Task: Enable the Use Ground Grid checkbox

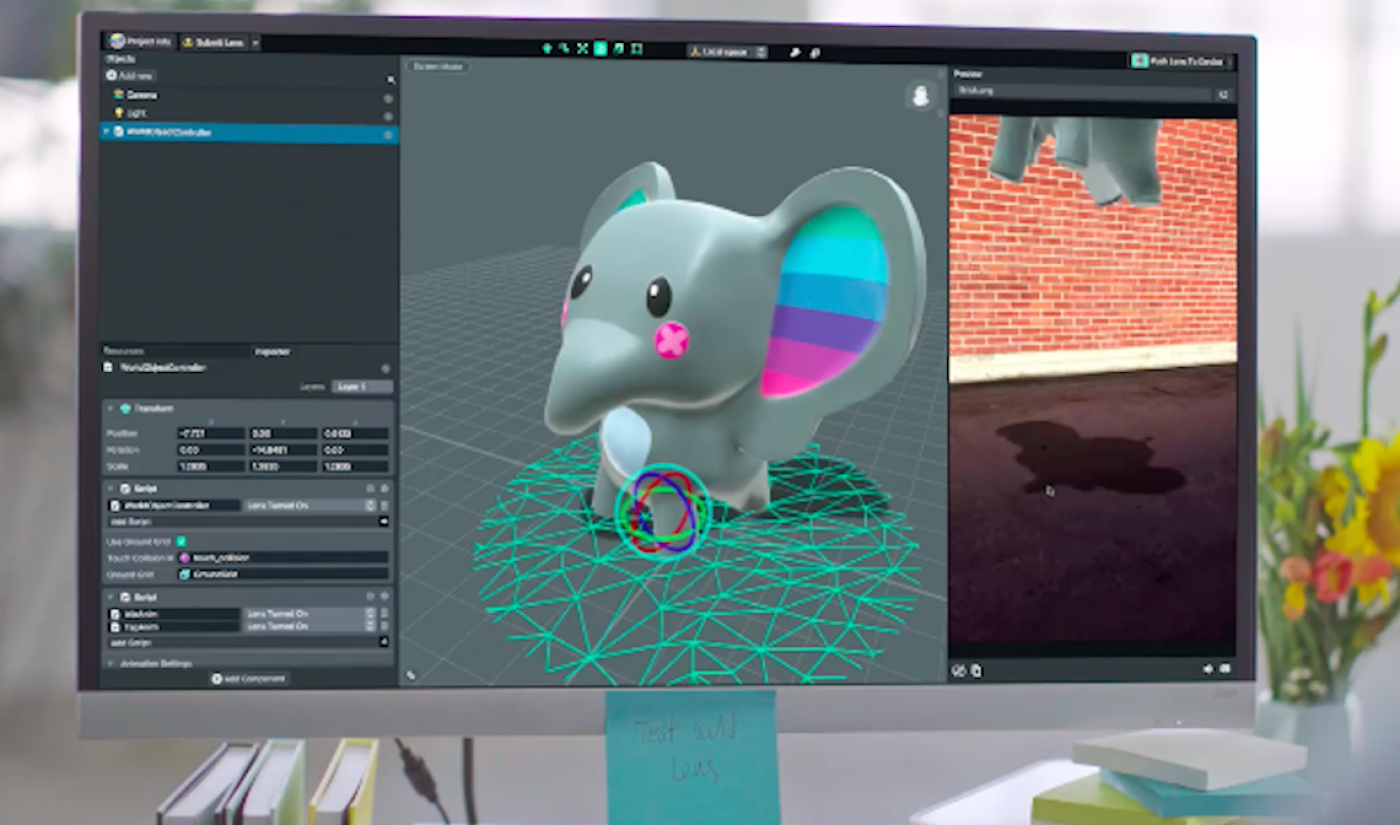Action: point(181,542)
